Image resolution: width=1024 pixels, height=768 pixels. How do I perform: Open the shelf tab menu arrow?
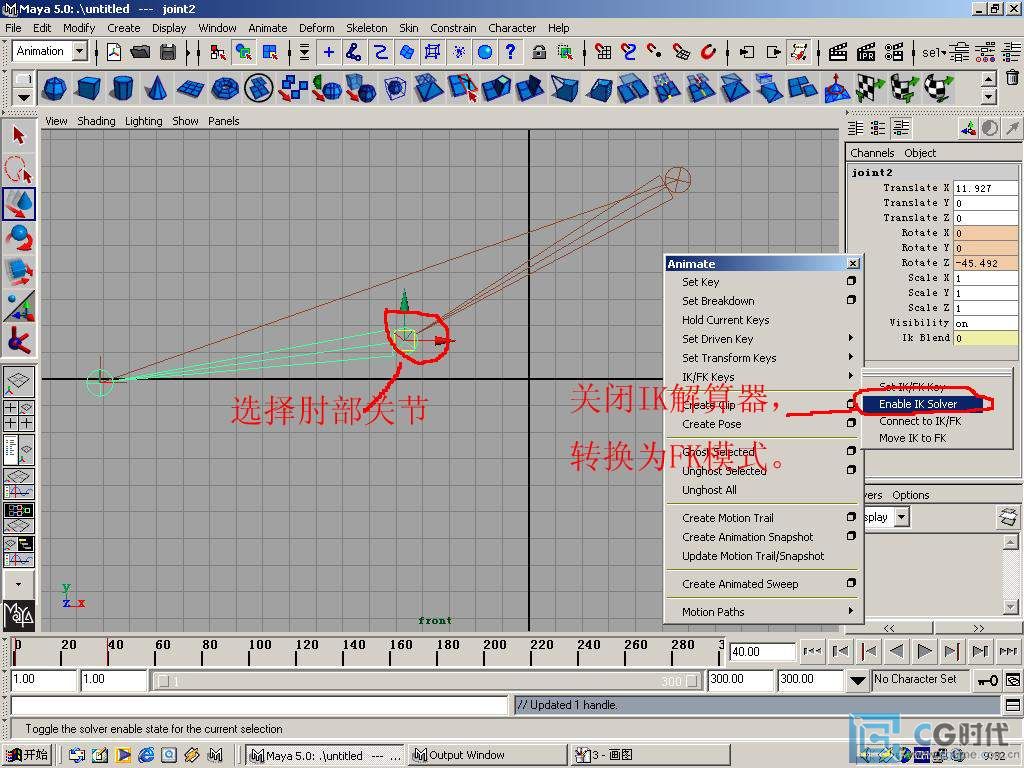[x=23, y=98]
